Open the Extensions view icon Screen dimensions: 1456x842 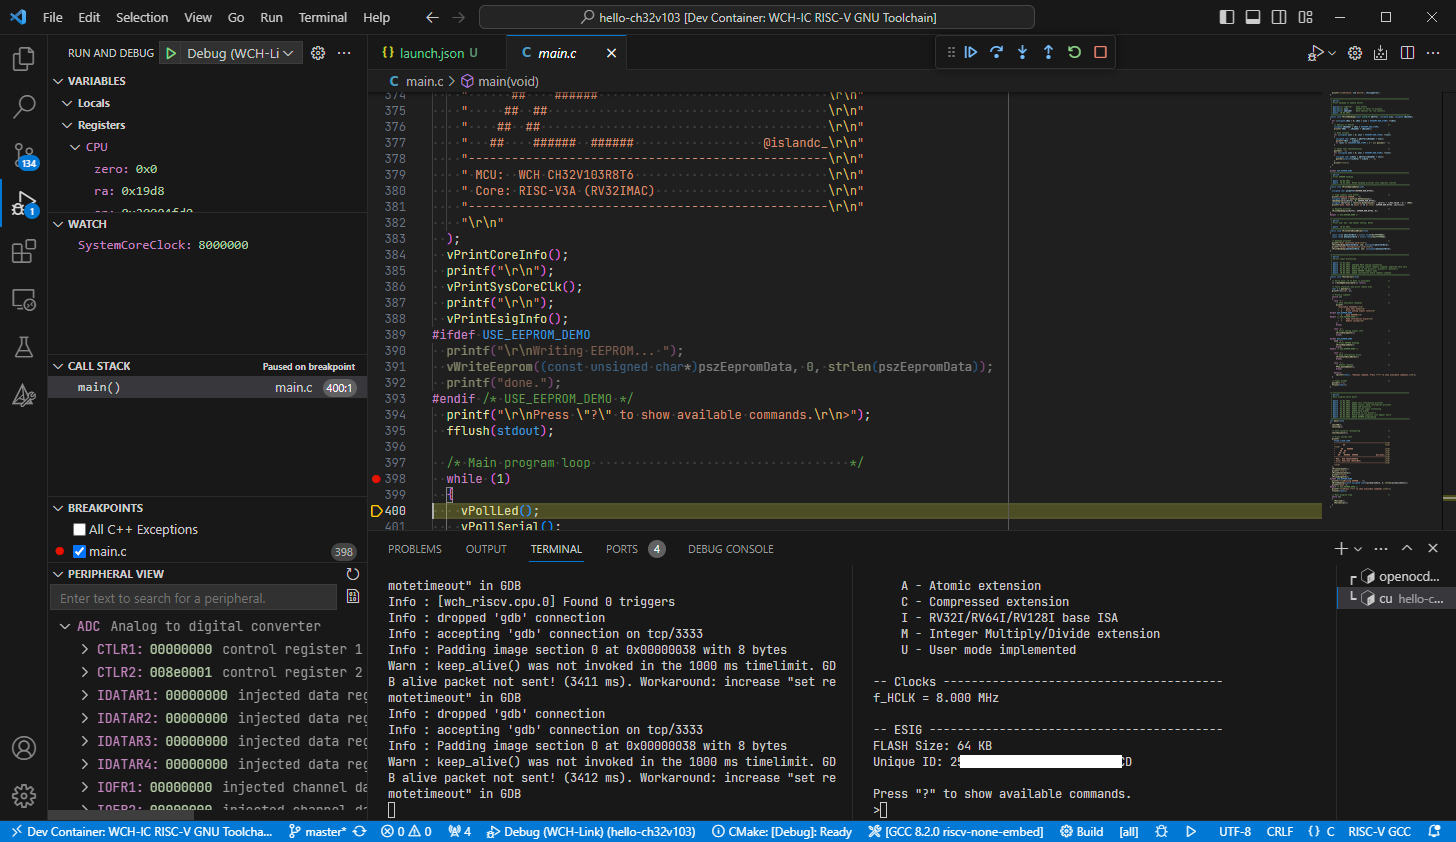click(x=24, y=251)
